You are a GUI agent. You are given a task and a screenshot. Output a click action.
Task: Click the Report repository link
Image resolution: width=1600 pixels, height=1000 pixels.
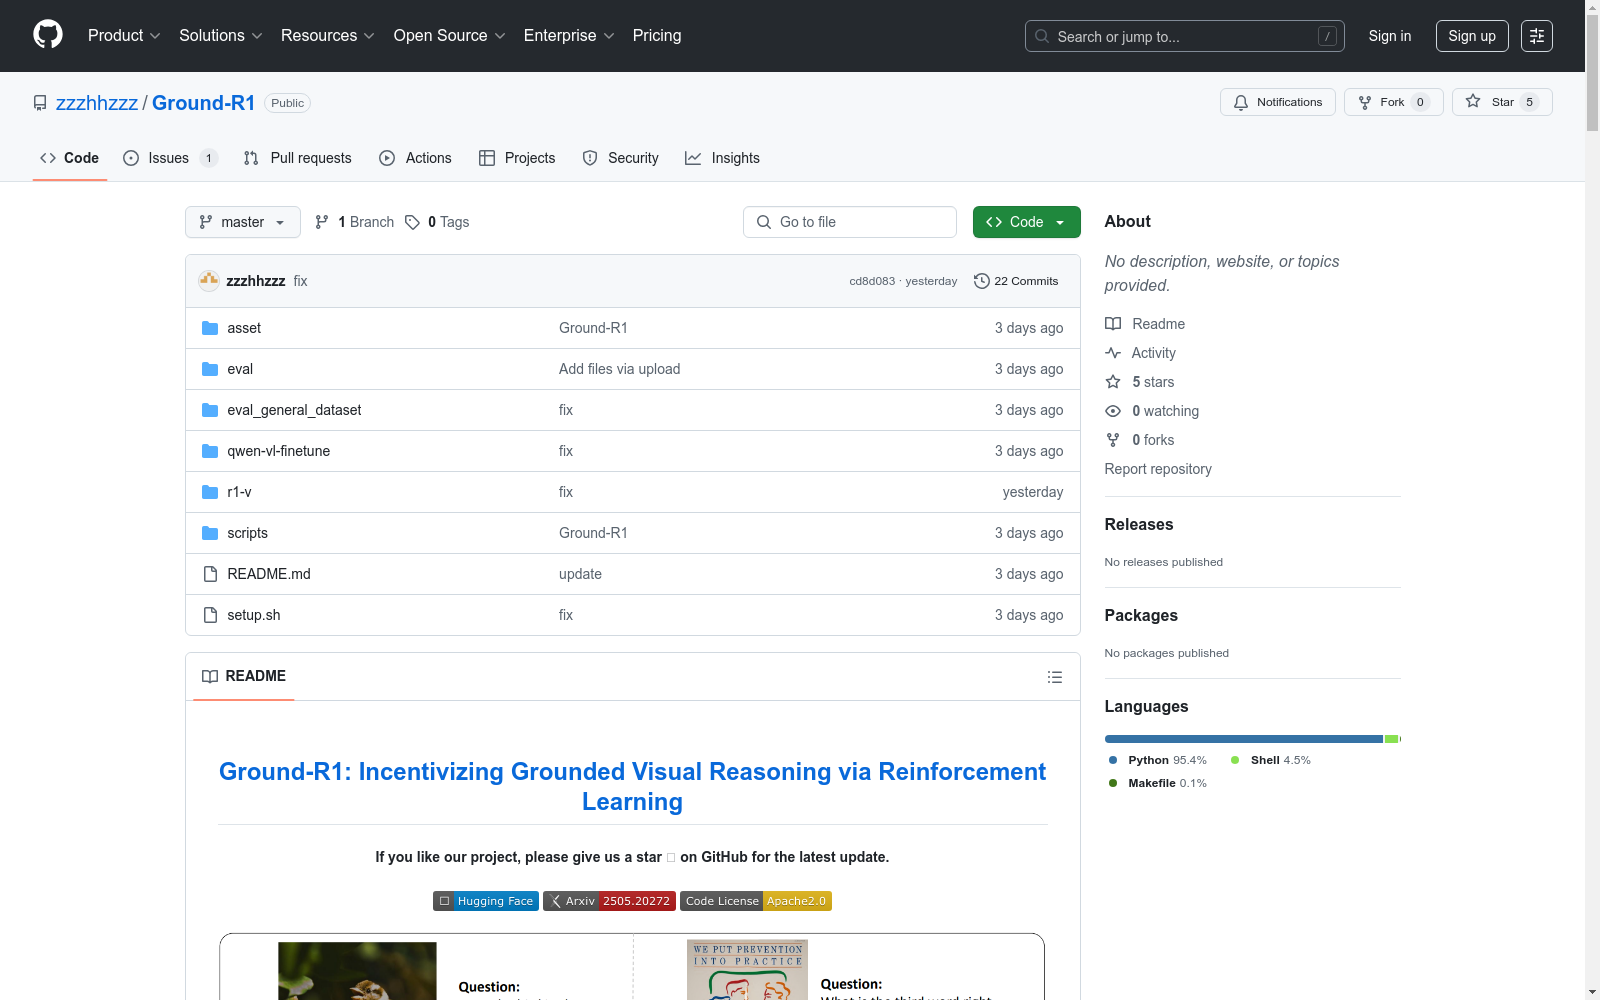pyautogui.click(x=1158, y=469)
